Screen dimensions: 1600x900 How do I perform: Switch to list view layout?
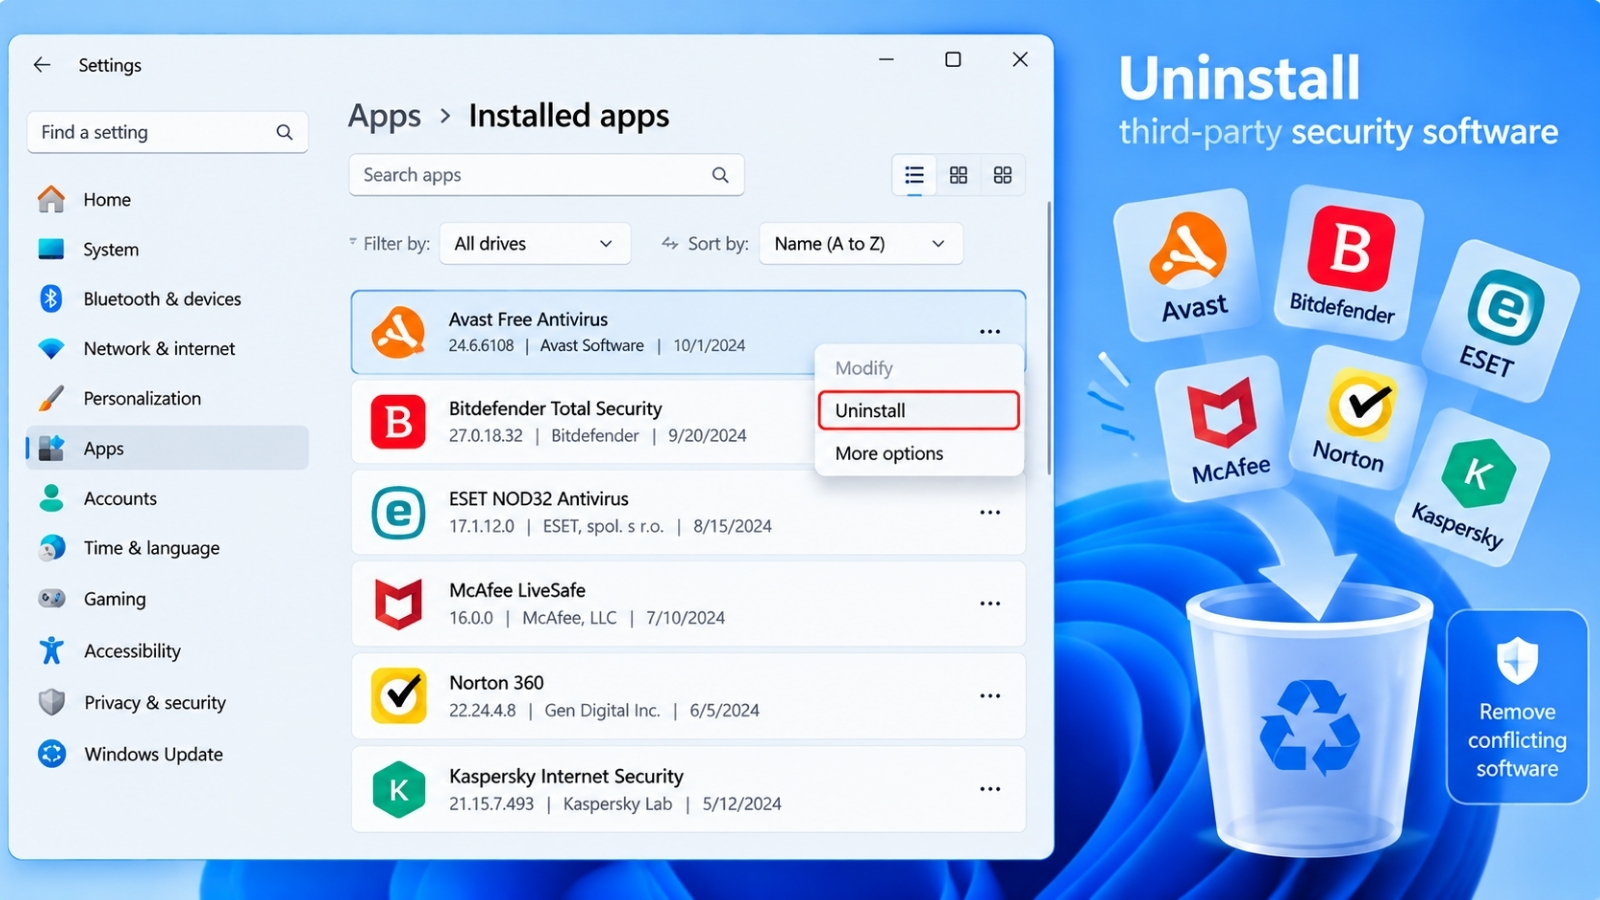click(914, 176)
